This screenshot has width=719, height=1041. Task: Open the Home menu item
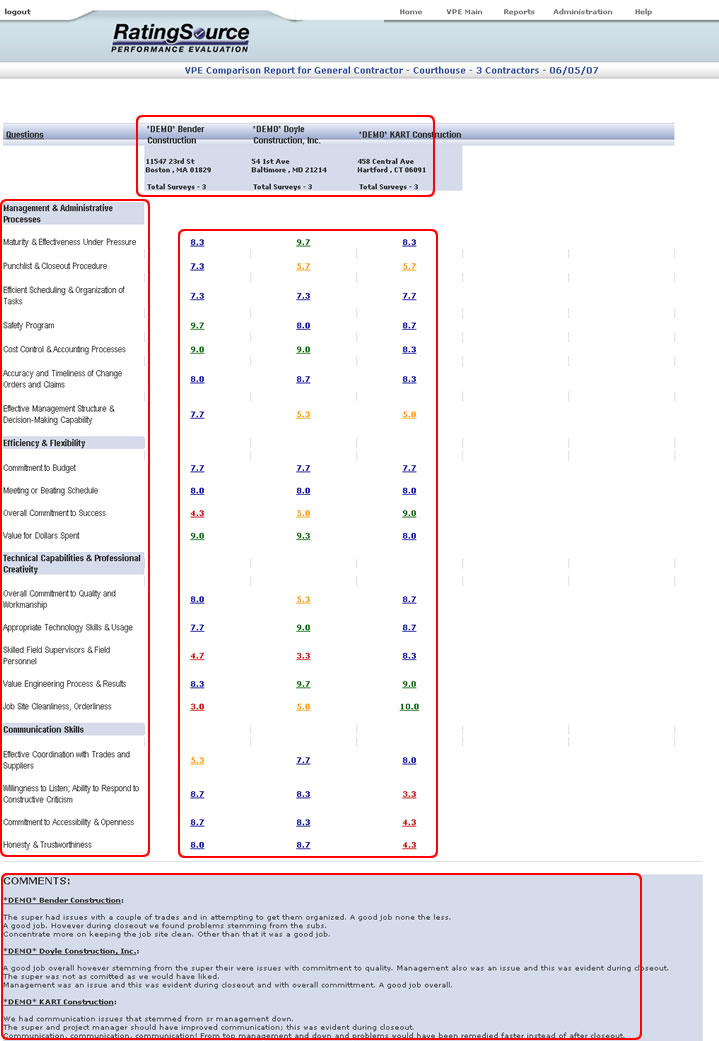[x=410, y=12]
